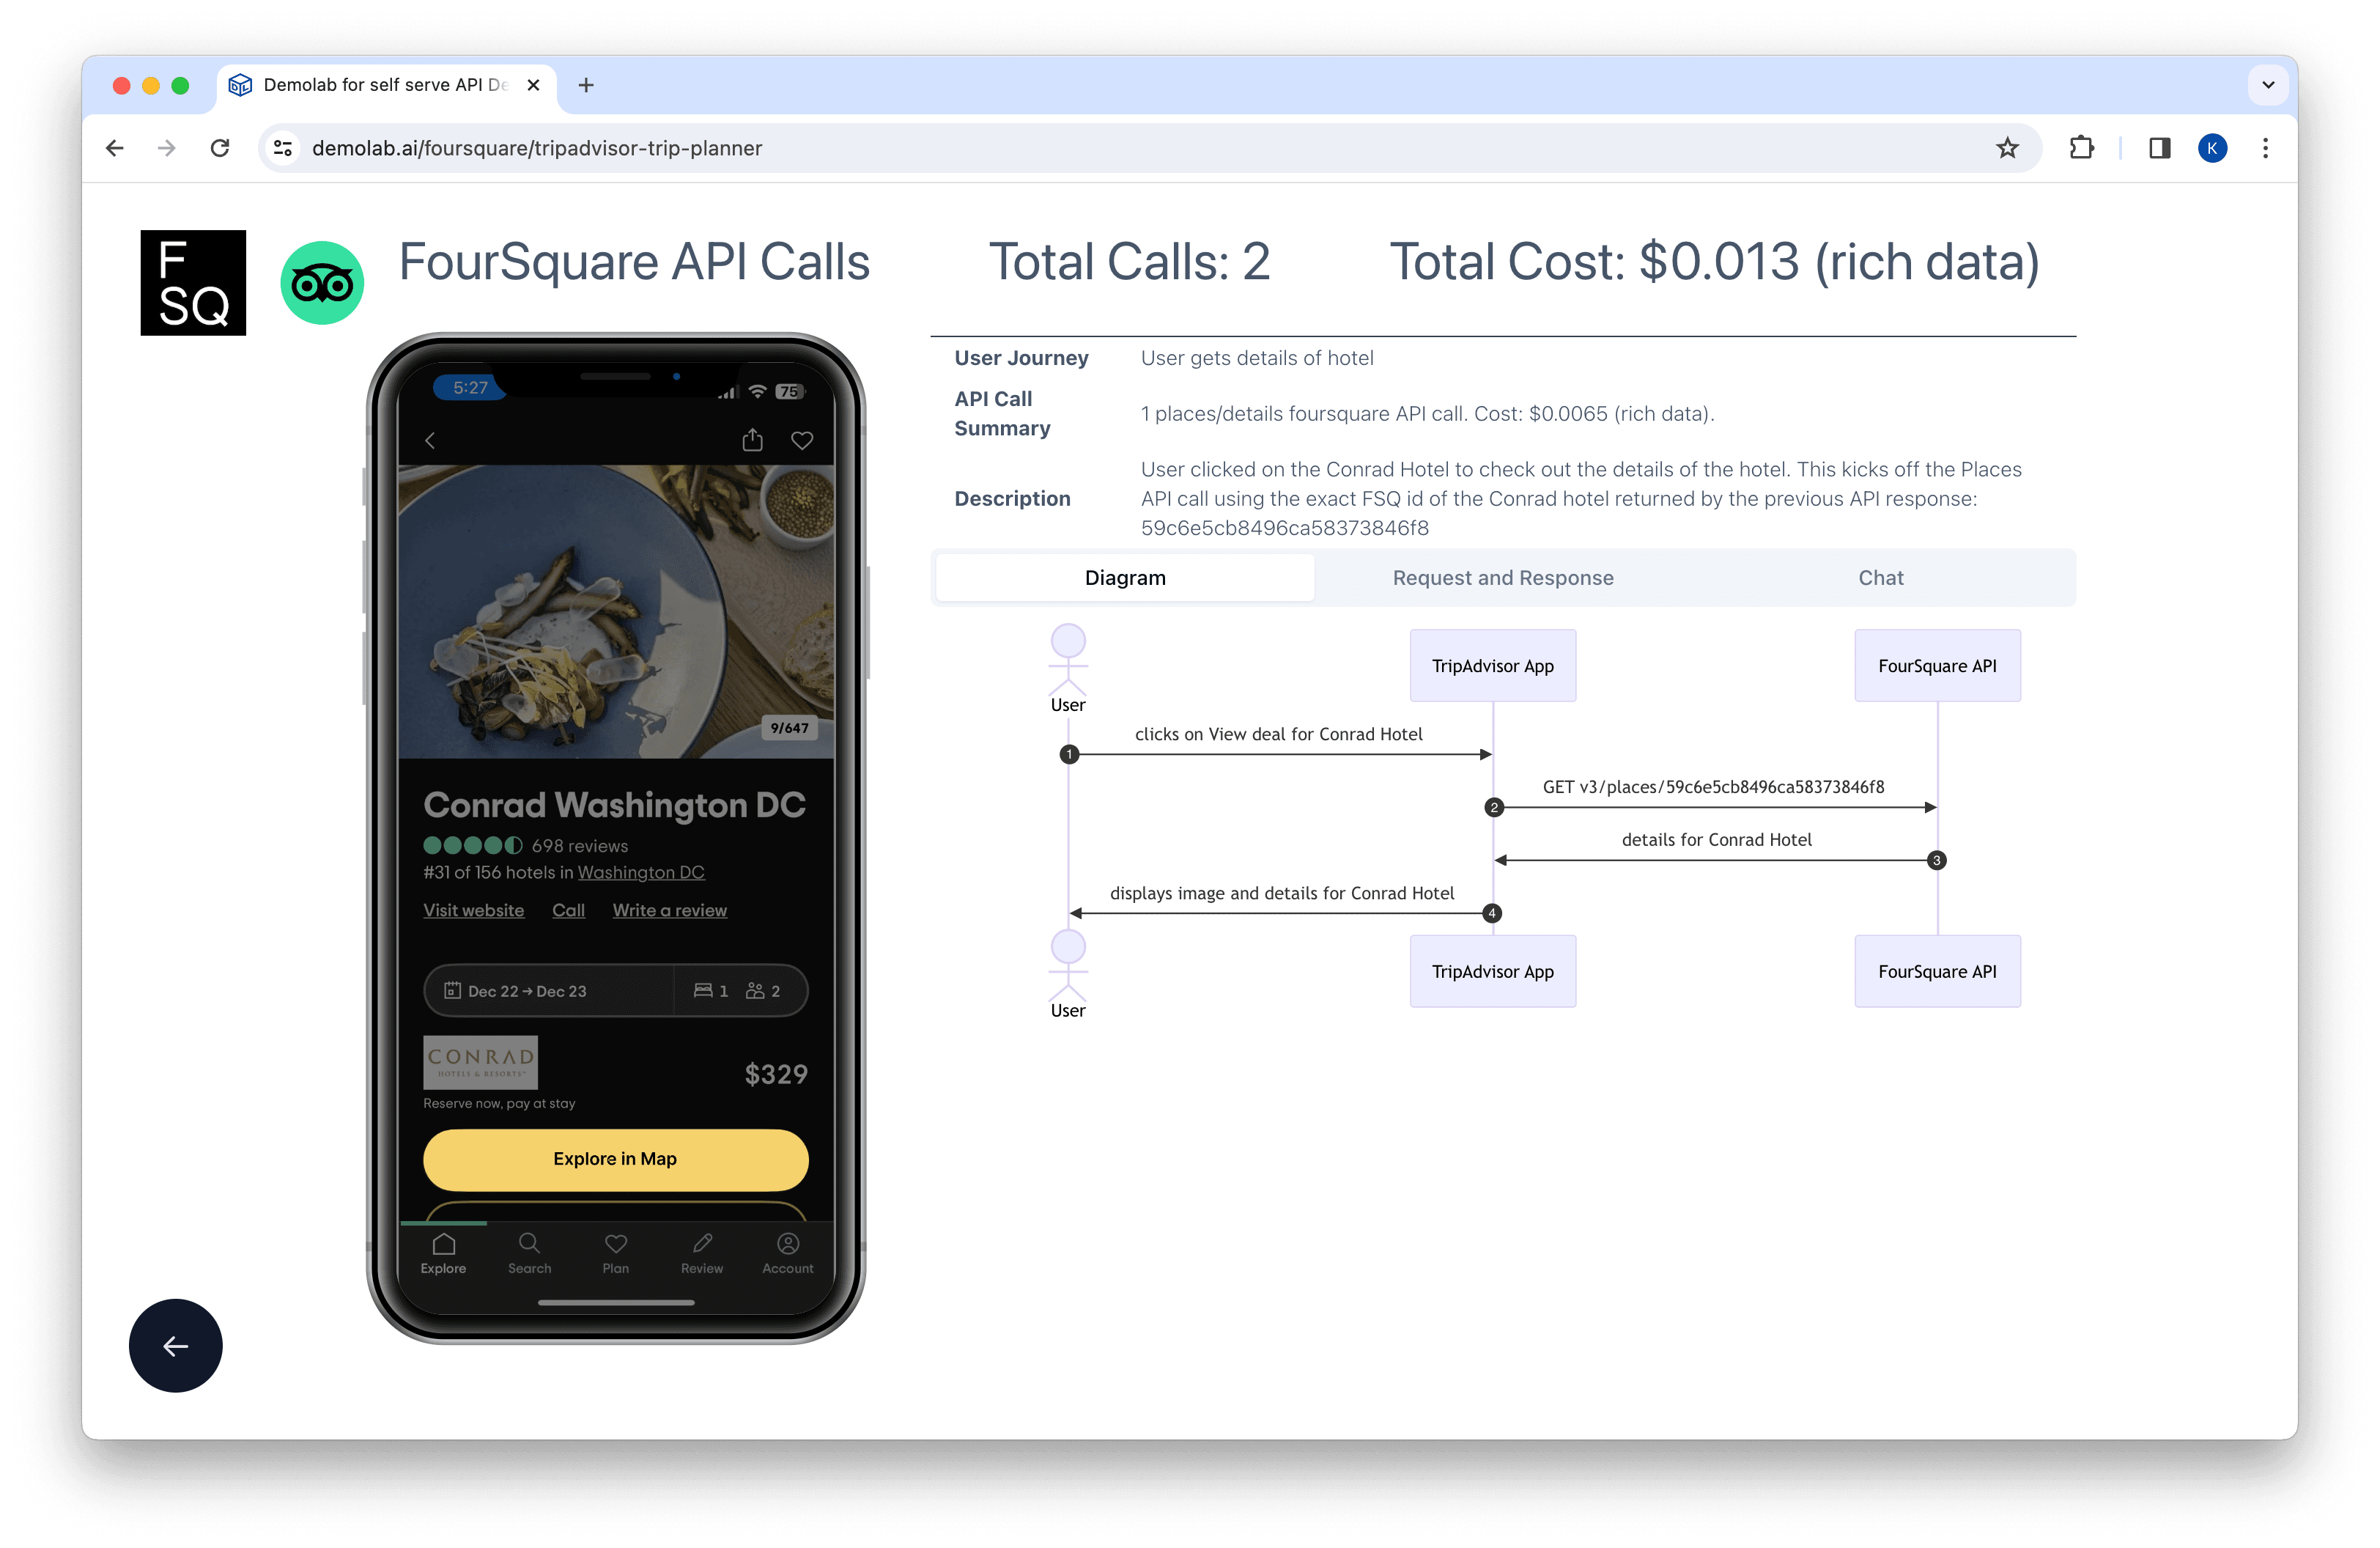Tap the heart favorite icon on hotel page
This screenshot has width=2380, height=1548.
click(802, 440)
